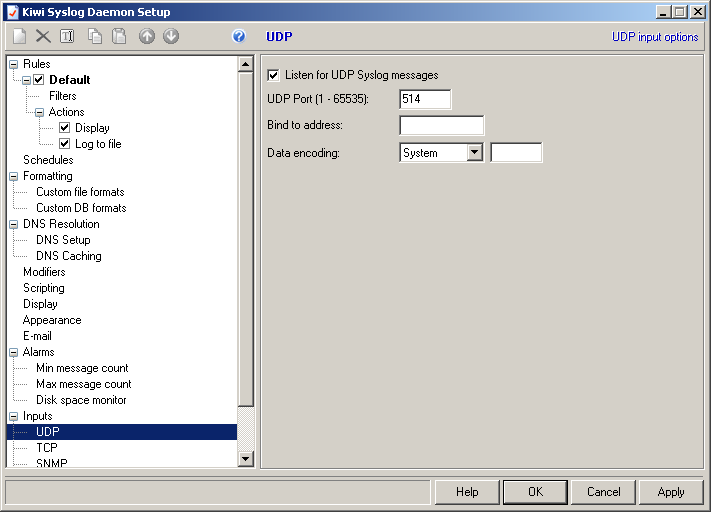Click the New item toolbar icon
Image resolution: width=711 pixels, height=512 pixels.
(19, 36)
